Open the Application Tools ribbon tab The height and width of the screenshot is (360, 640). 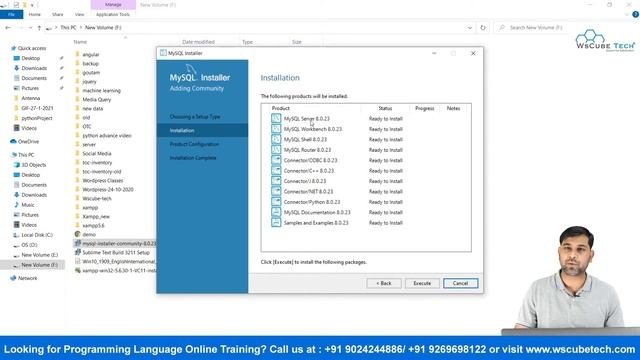tap(113, 14)
